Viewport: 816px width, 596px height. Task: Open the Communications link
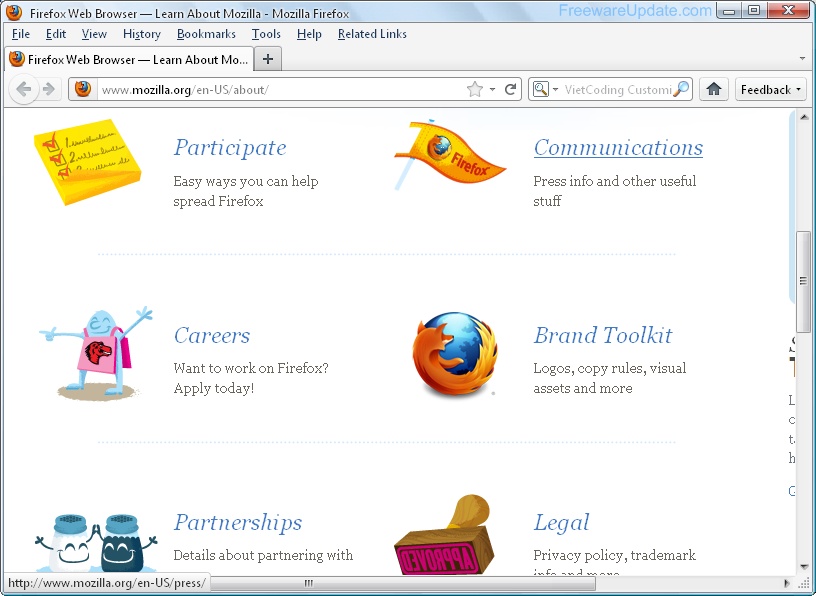618,148
